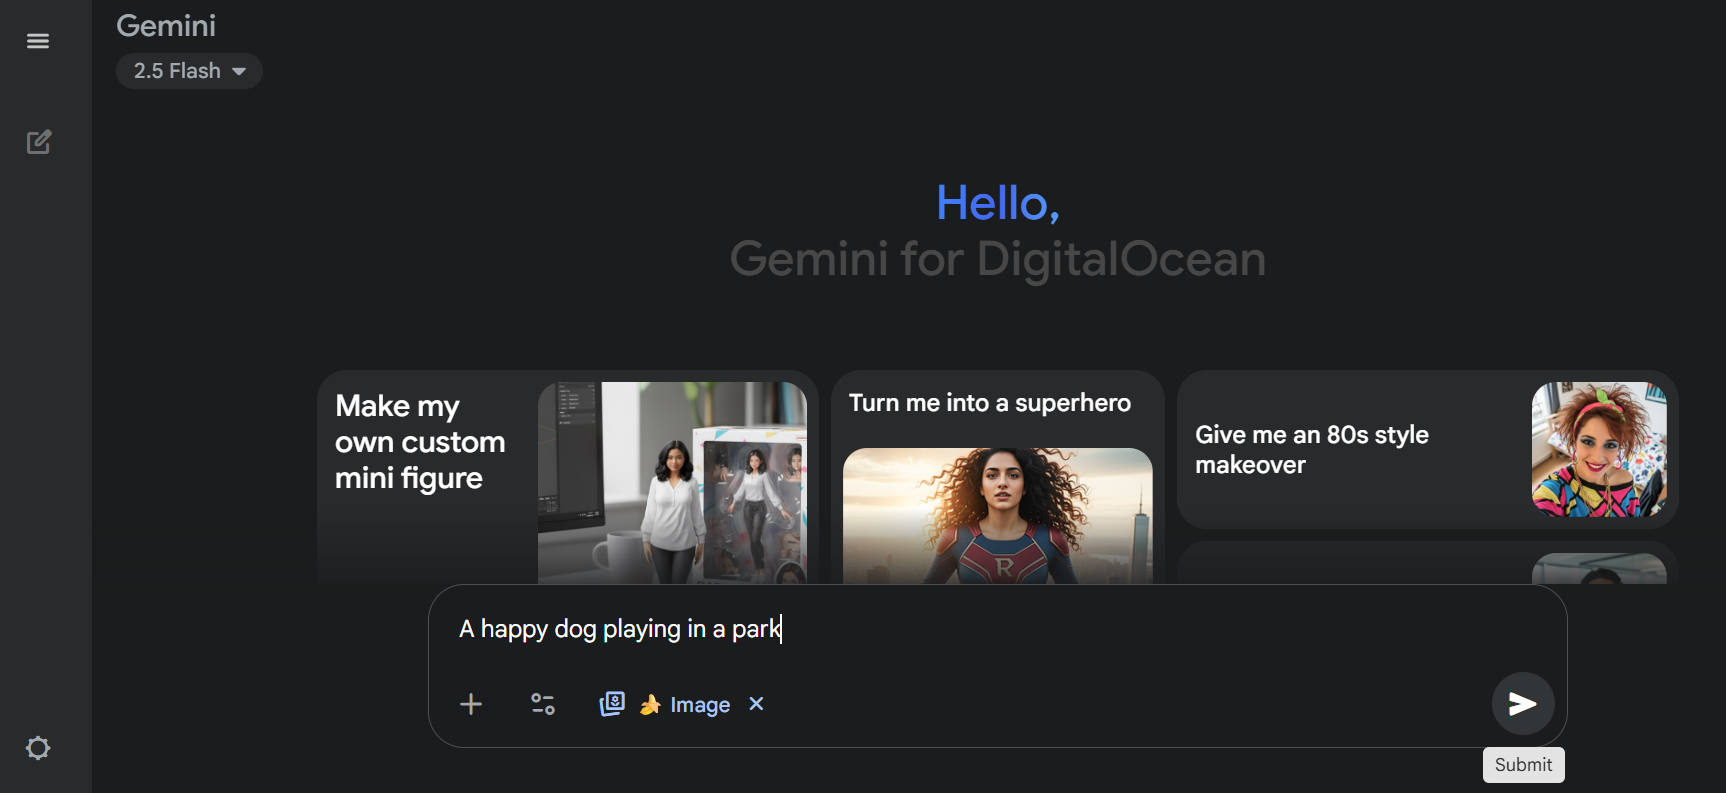The height and width of the screenshot is (793, 1726).
Task: Select 'Turn me into a superhero' card
Action: [x=998, y=478]
